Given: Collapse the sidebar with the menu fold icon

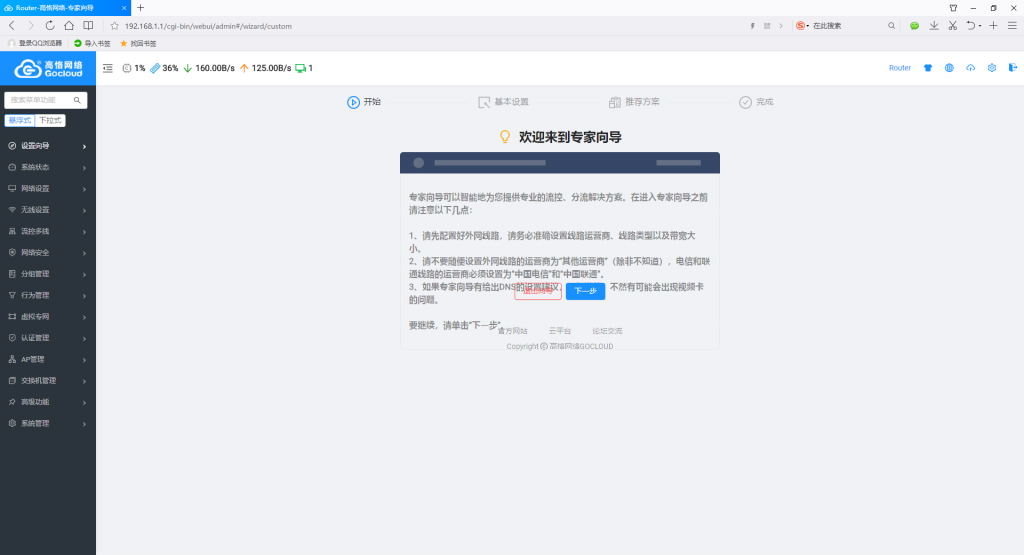Looking at the screenshot, I should 107,68.
